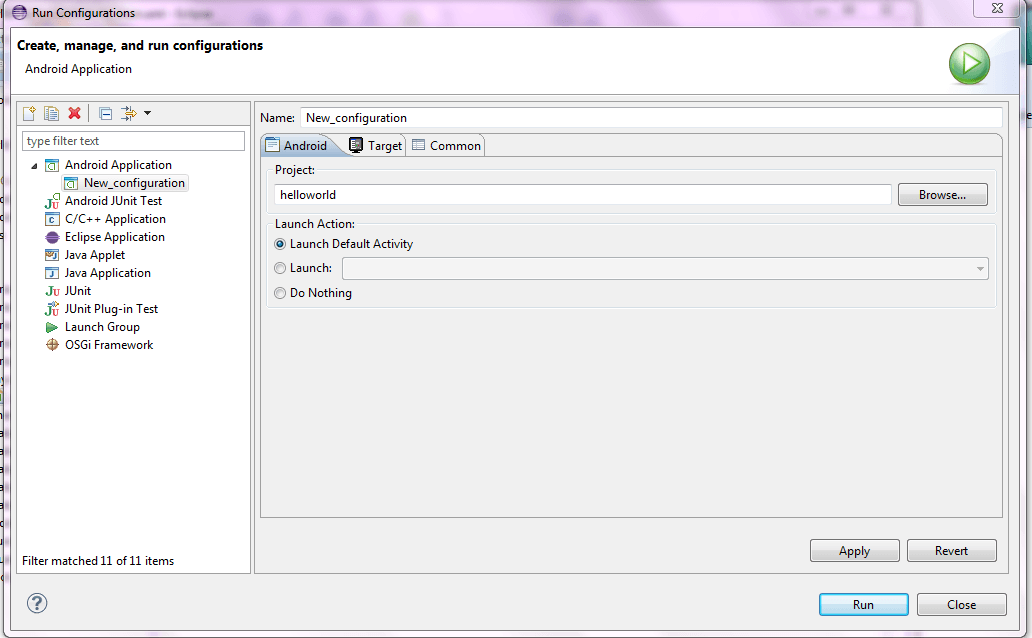Click the Apply button
Image resolution: width=1032 pixels, height=638 pixels.
coord(854,551)
